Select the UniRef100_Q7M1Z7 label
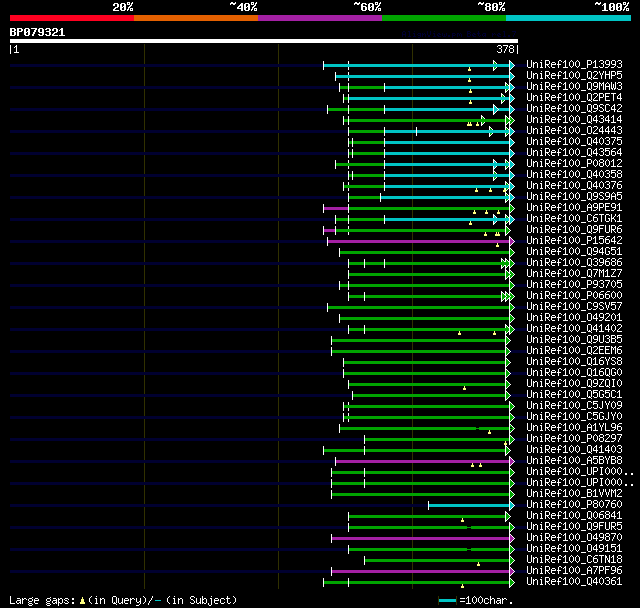640x608 pixels. (574, 274)
